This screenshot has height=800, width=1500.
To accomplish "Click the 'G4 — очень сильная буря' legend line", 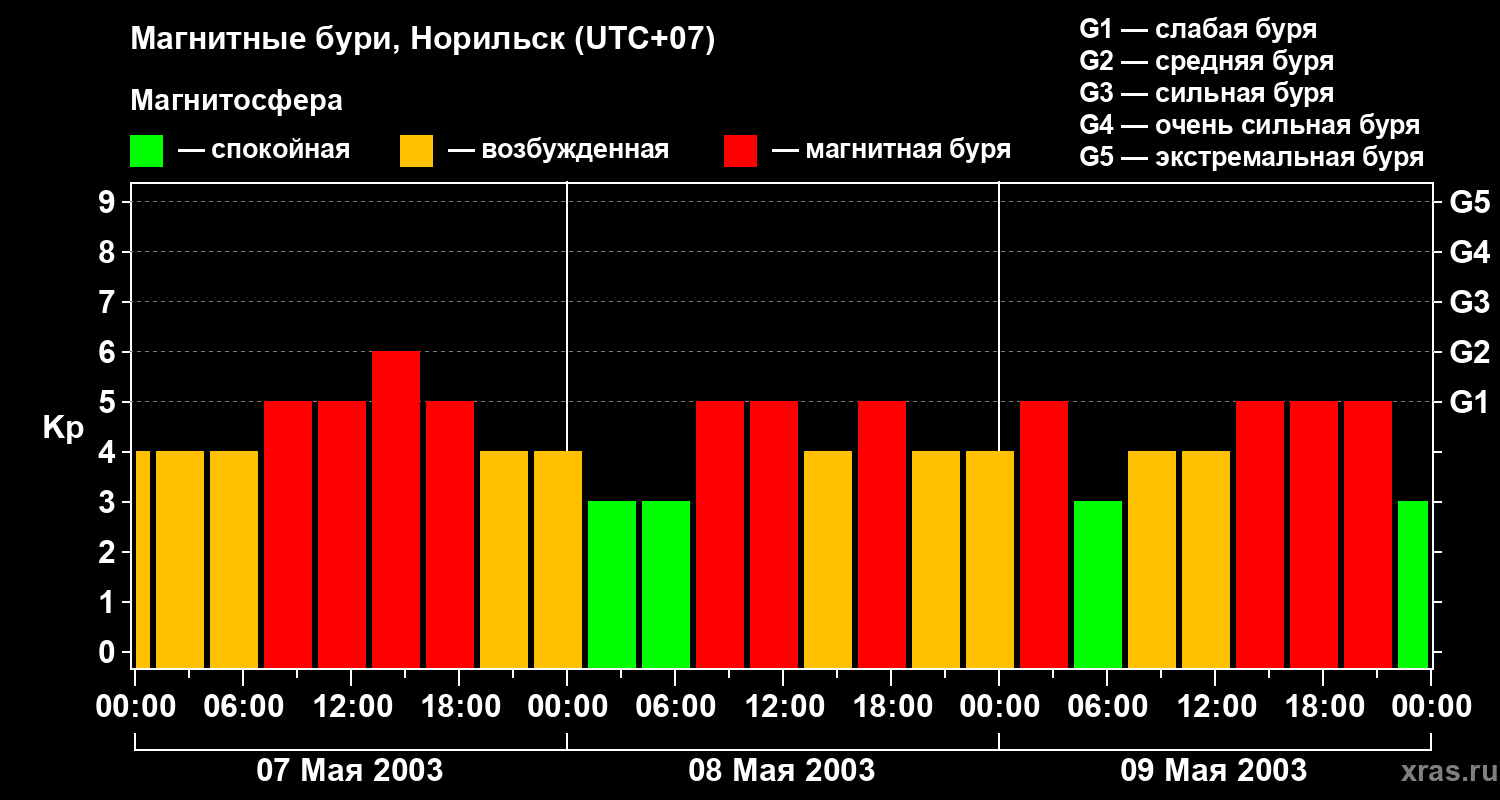I will pos(1250,125).
